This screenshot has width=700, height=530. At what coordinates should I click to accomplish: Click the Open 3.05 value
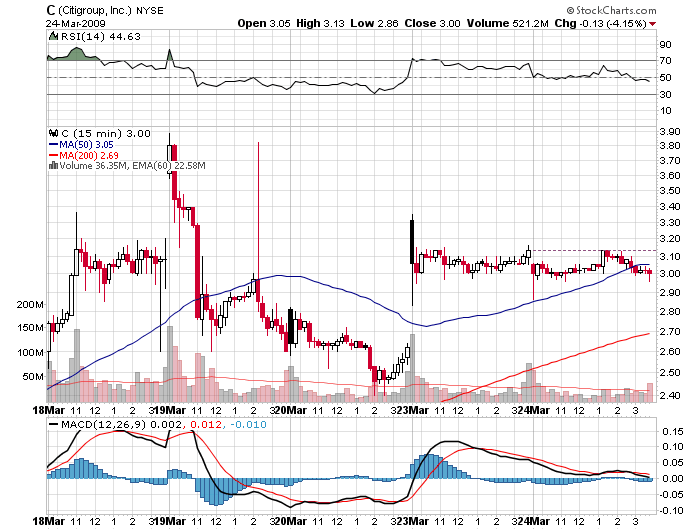(x=264, y=23)
